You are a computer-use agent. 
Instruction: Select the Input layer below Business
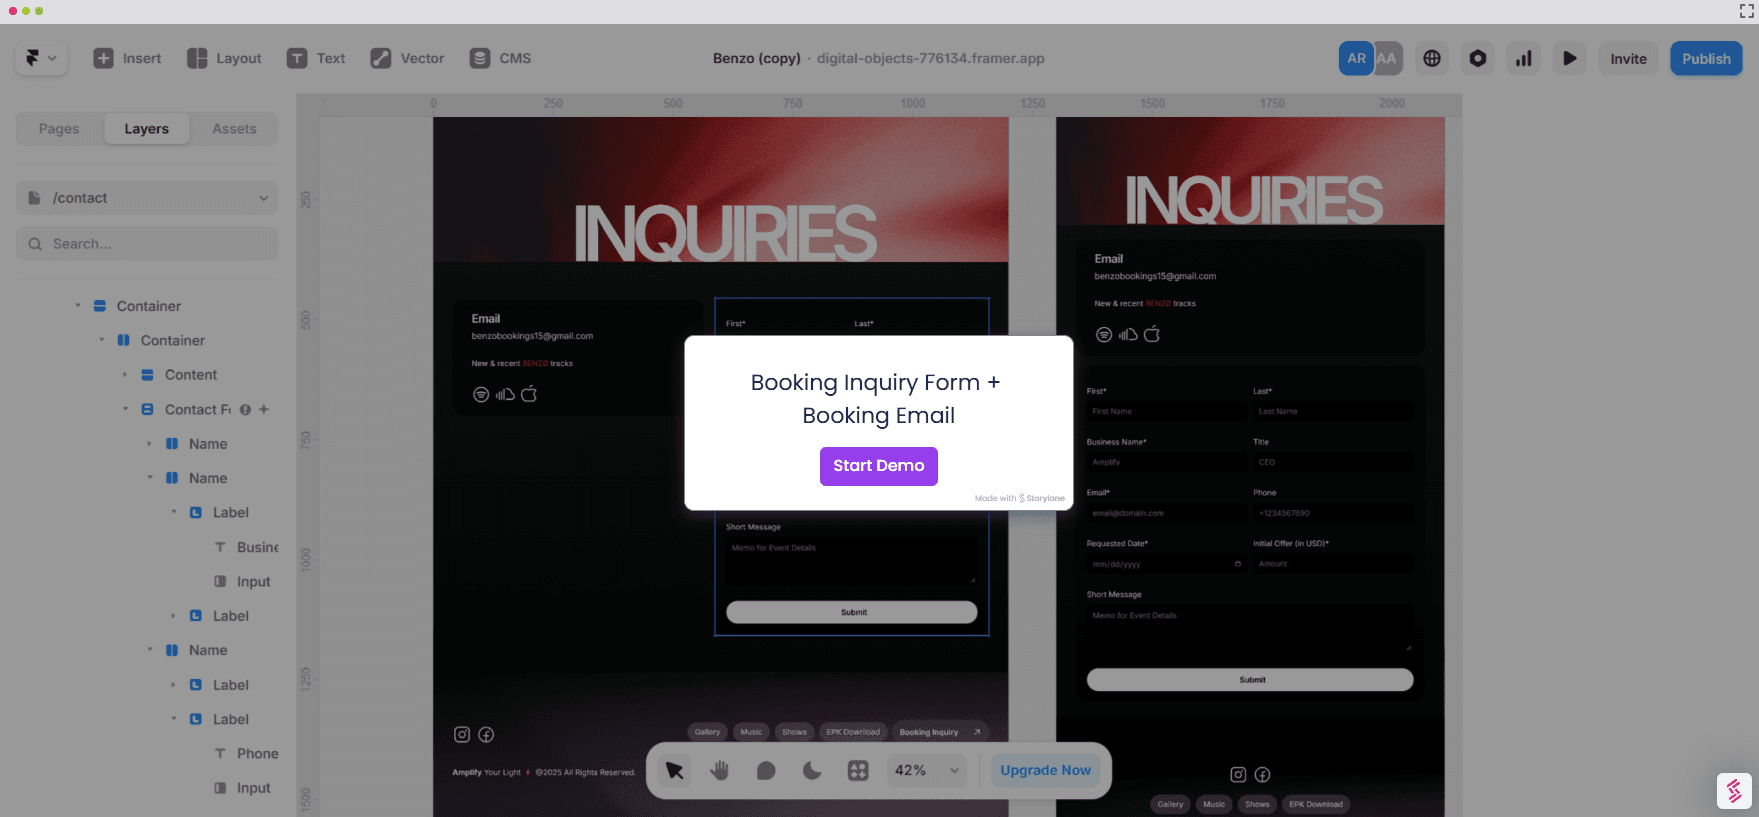(x=147, y=582)
